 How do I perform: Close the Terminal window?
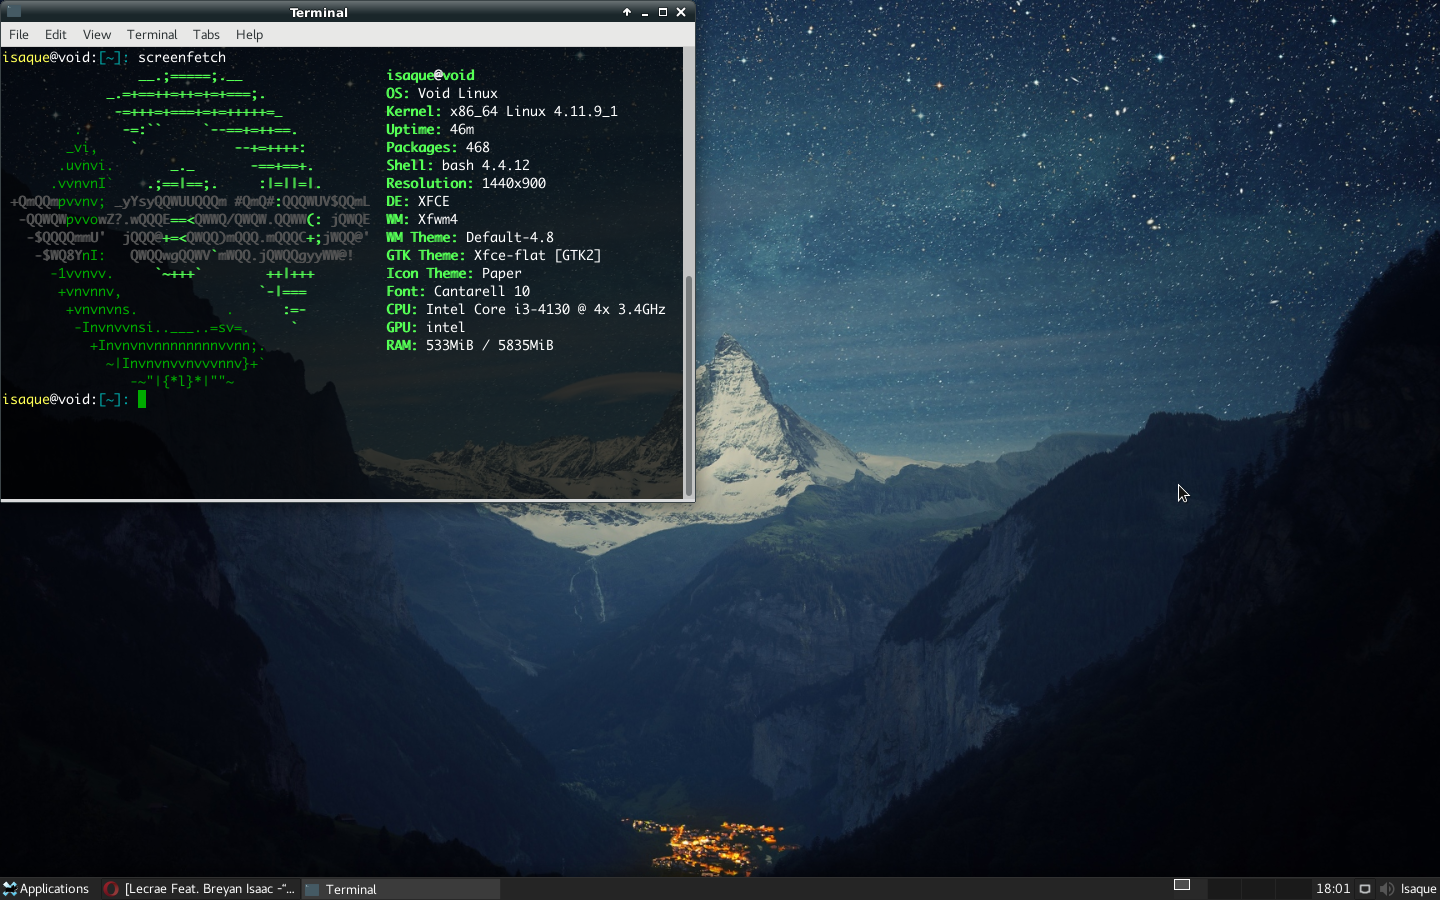pos(681,12)
